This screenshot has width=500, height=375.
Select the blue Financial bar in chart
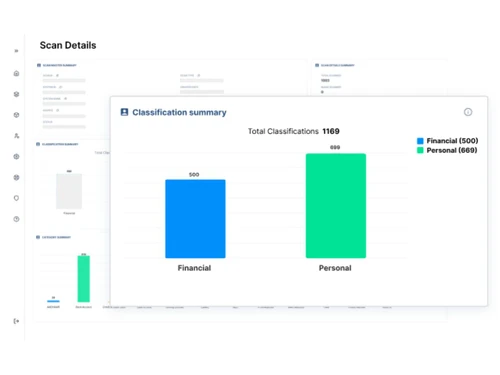(195, 219)
